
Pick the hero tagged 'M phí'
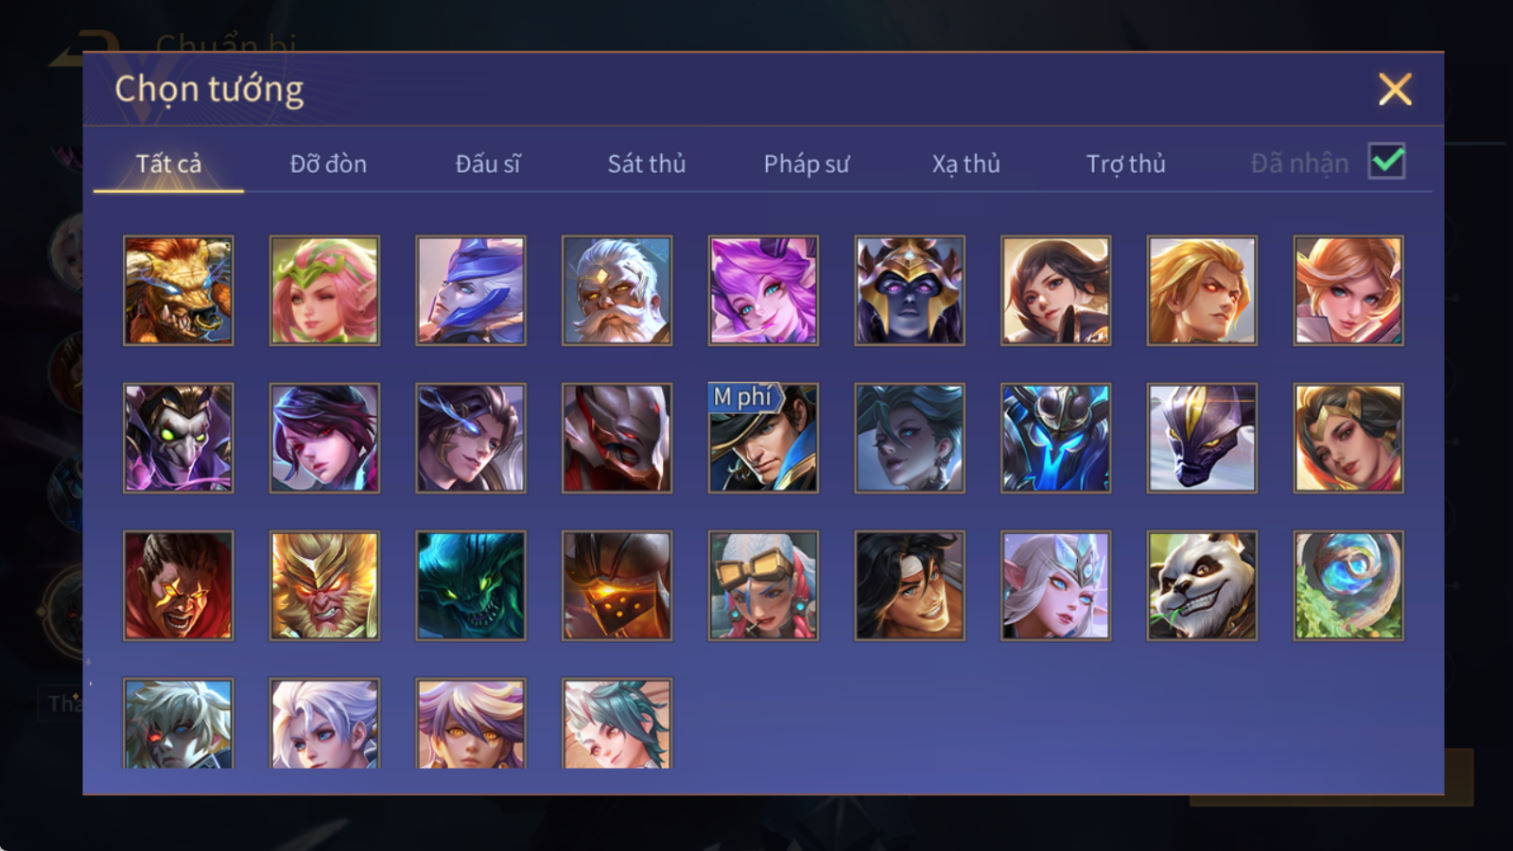tap(763, 438)
